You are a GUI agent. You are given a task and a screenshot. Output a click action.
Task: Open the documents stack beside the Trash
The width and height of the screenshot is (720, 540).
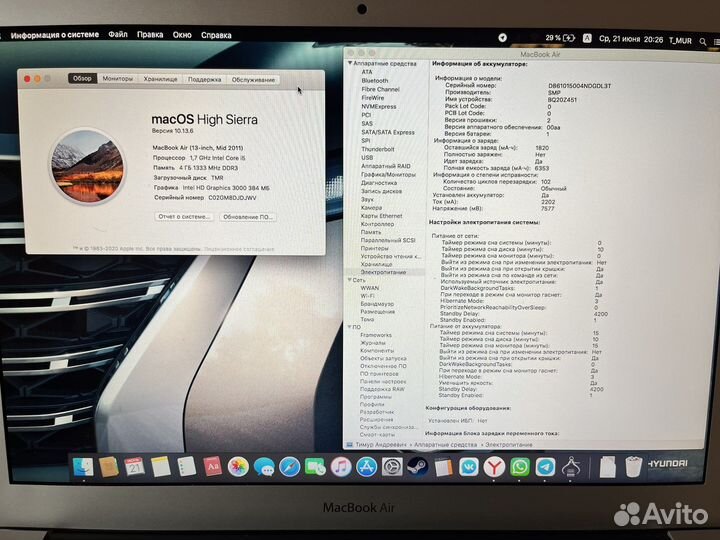tap(608, 467)
